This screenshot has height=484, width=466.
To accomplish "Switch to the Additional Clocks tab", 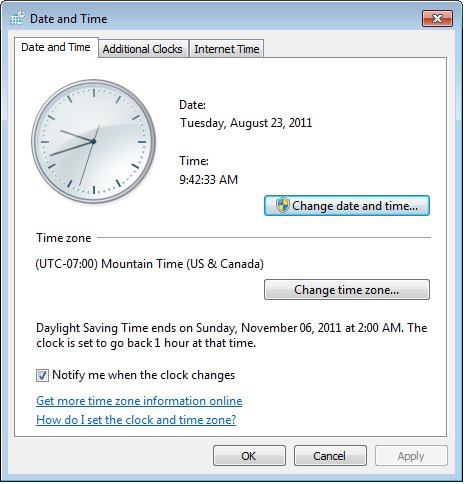I will pyautogui.click(x=143, y=49).
